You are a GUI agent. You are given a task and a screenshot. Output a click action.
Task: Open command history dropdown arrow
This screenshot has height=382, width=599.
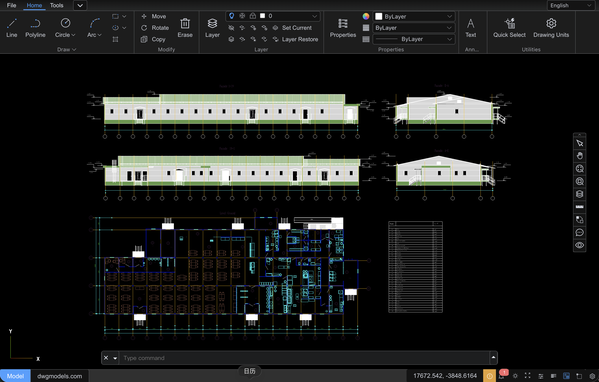coord(115,358)
